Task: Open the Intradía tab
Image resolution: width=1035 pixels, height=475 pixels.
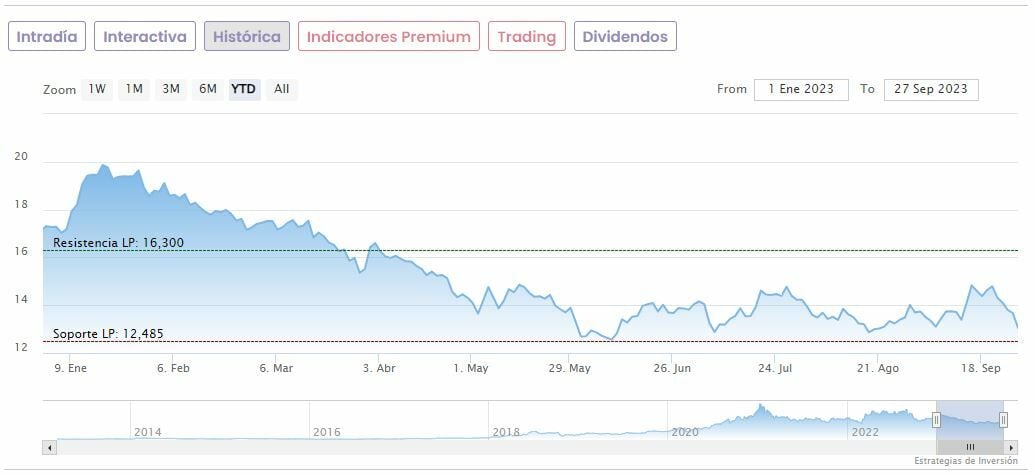Action: 47,37
